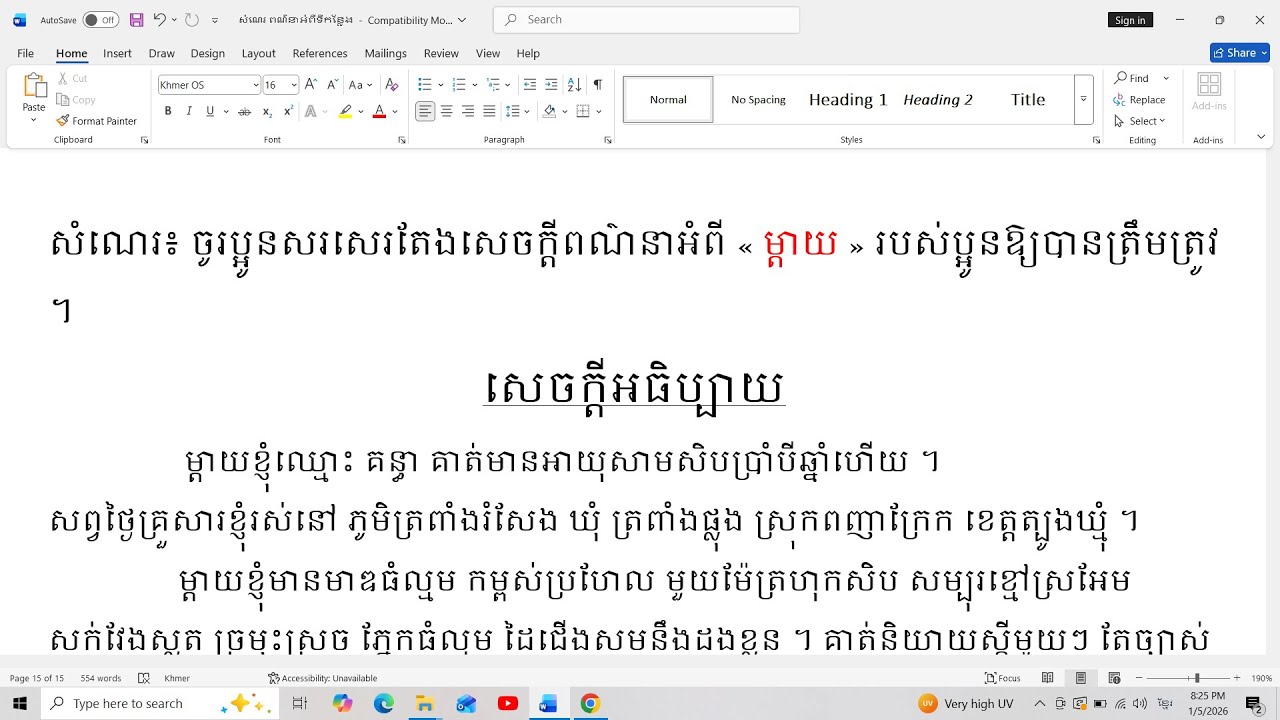Center align the paragraph
This screenshot has width=1280, height=720.
tap(447, 111)
